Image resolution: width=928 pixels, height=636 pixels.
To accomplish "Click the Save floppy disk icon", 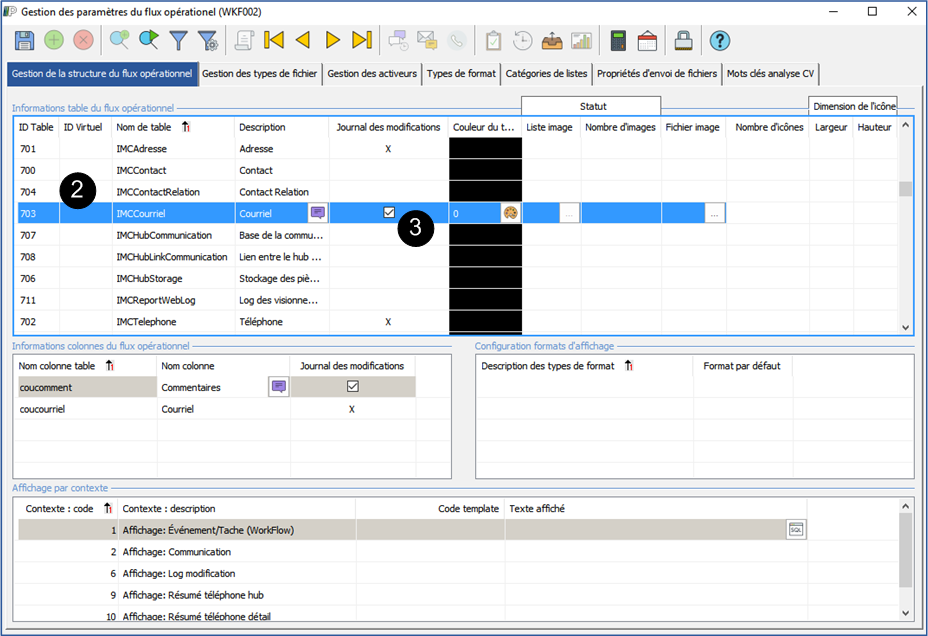I will click(25, 41).
